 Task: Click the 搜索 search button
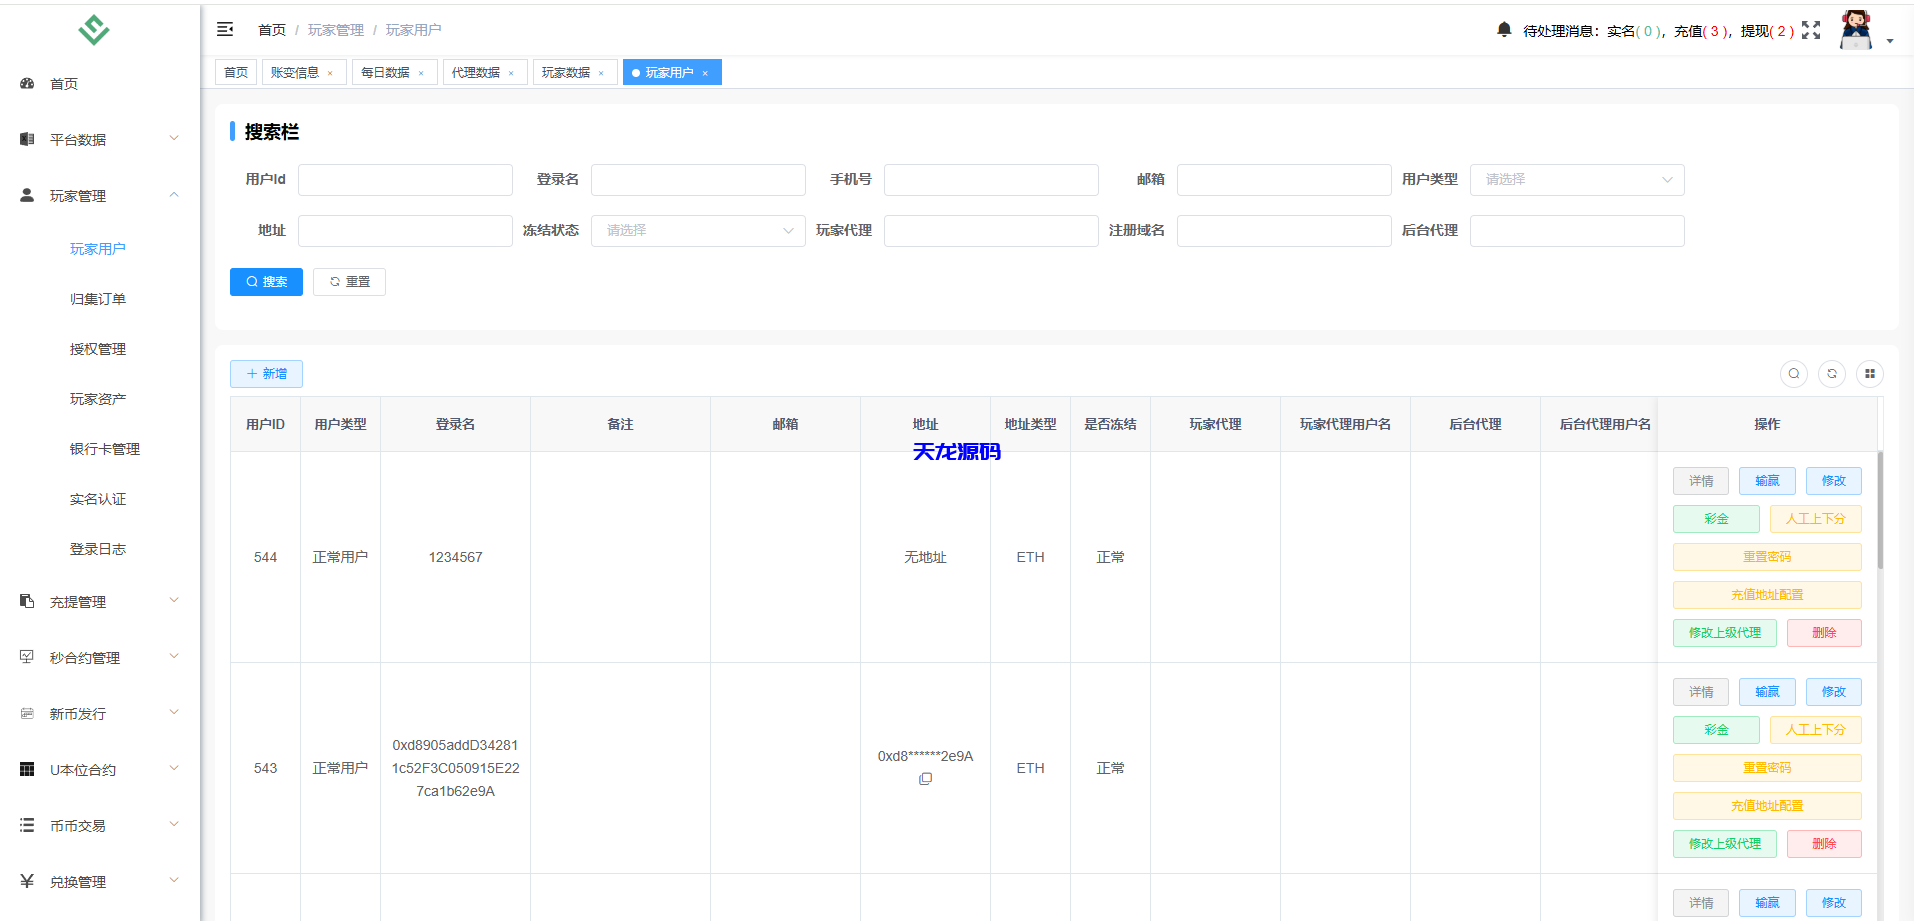[x=266, y=281]
